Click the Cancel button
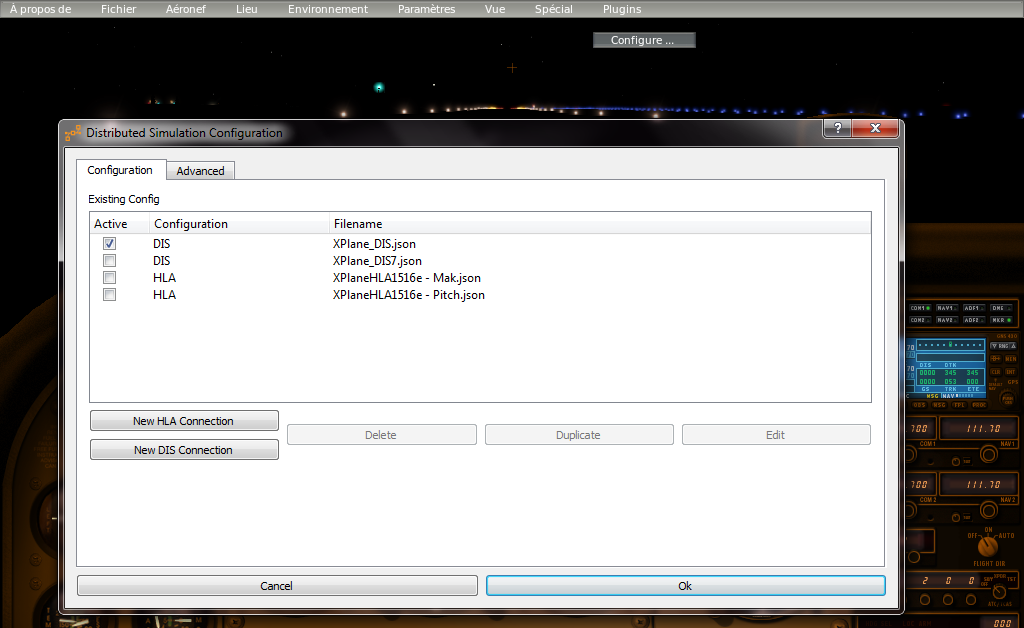 coord(276,586)
